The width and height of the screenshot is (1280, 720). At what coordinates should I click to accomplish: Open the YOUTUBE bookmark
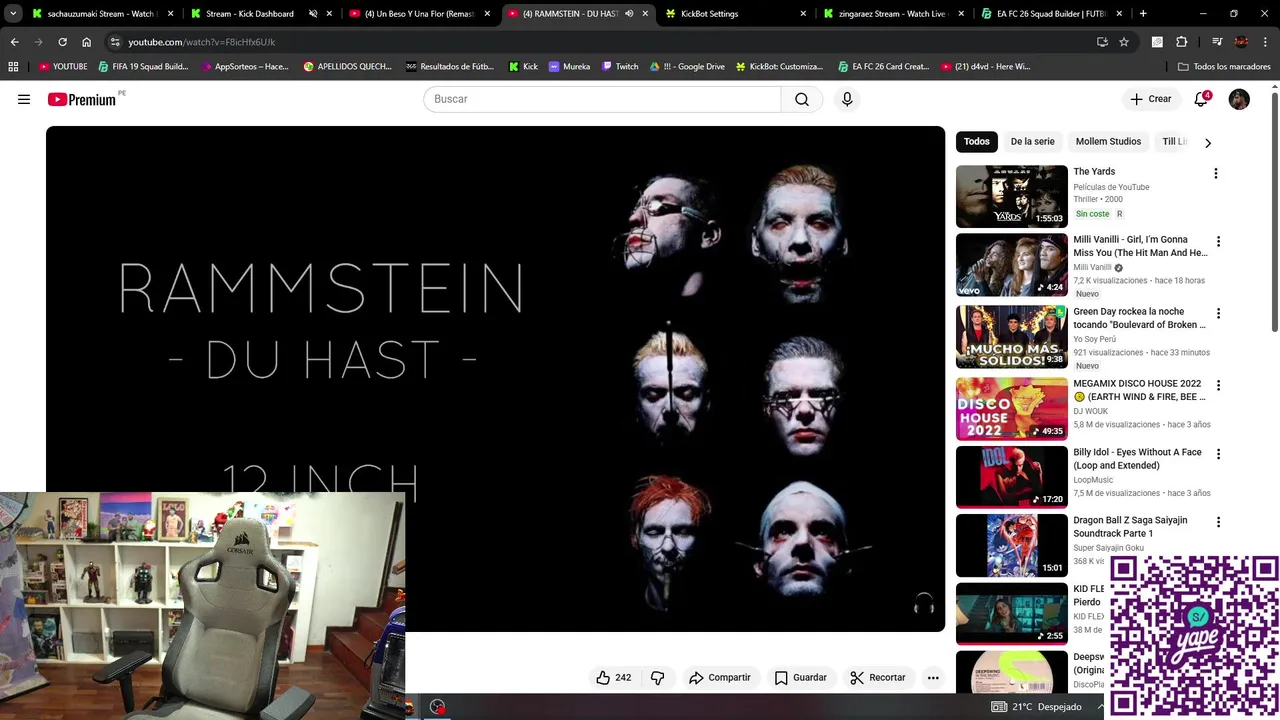pyautogui.click(x=63, y=67)
